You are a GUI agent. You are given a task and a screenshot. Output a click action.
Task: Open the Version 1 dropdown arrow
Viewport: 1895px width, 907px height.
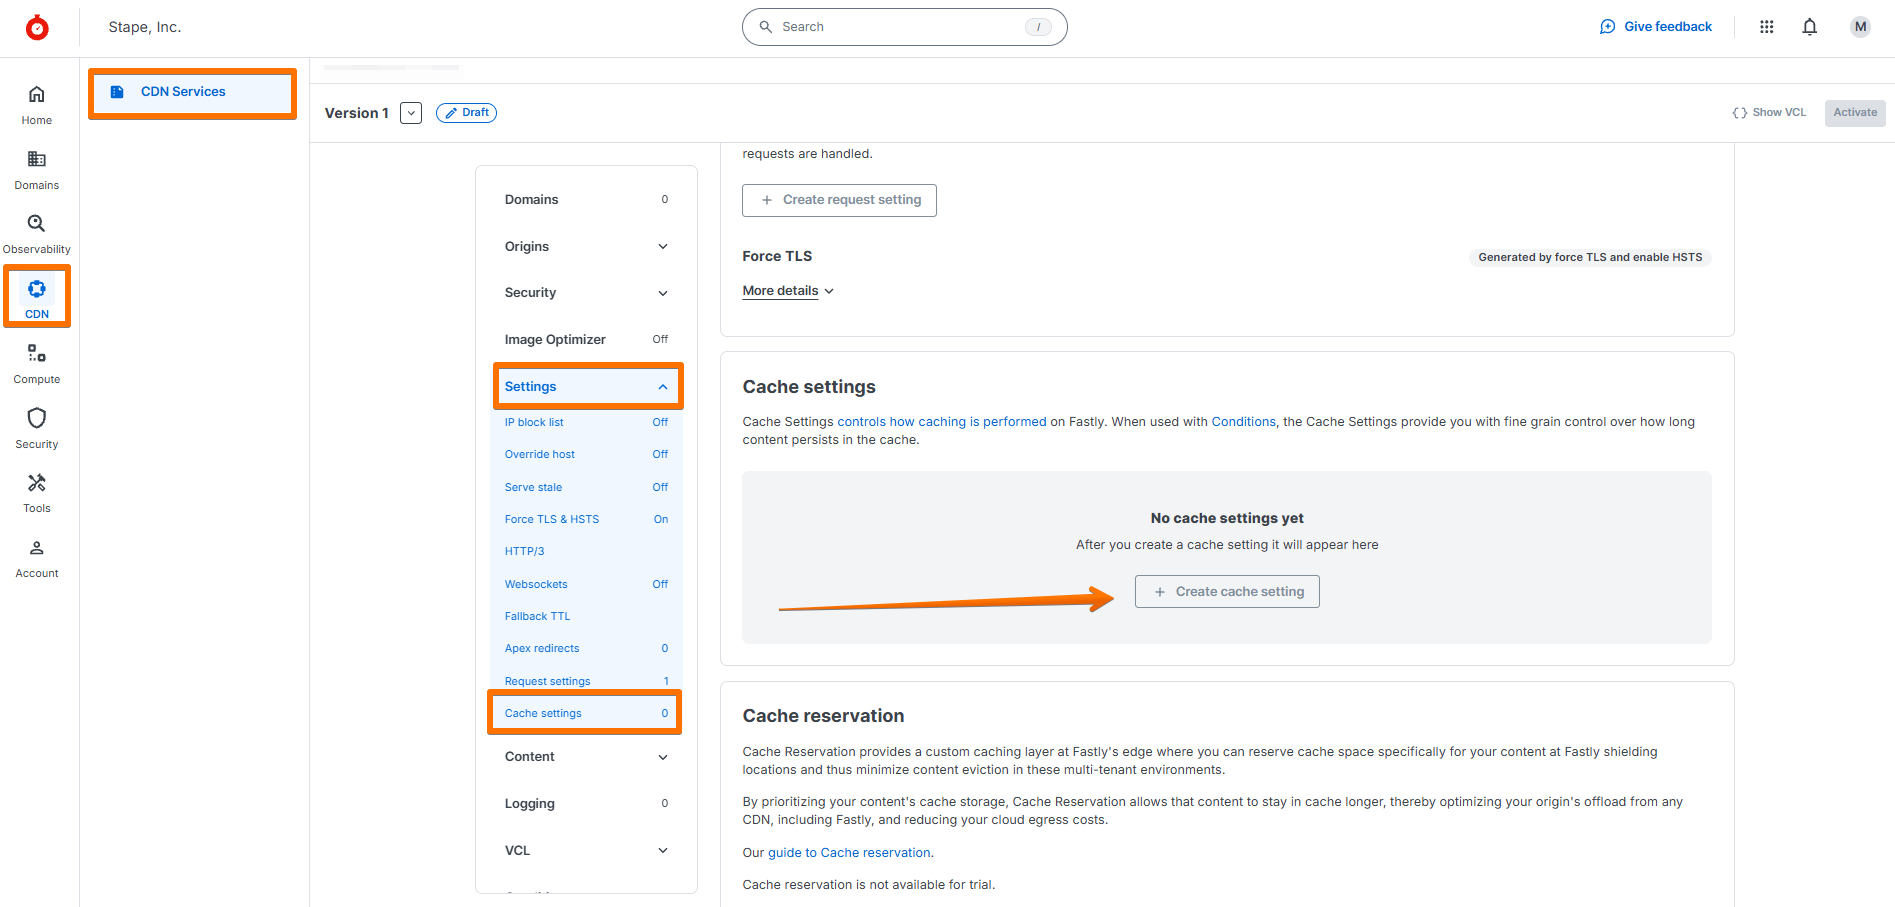click(411, 113)
